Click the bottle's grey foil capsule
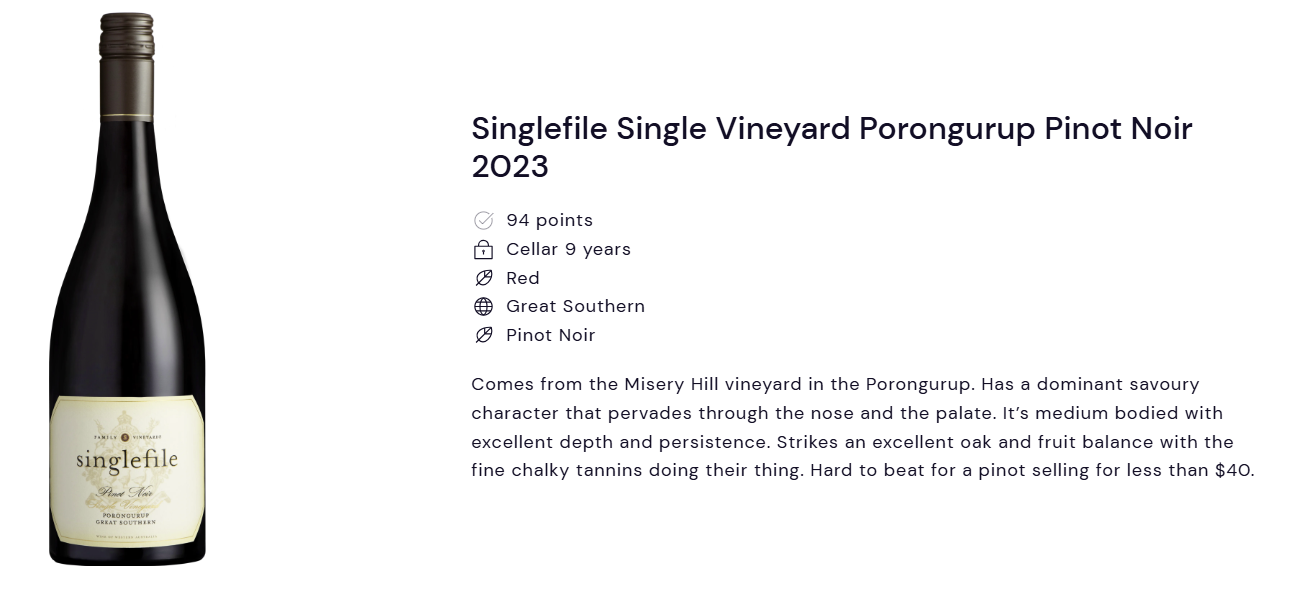The height and width of the screenshot is (597, 1301). click(127, 64)
